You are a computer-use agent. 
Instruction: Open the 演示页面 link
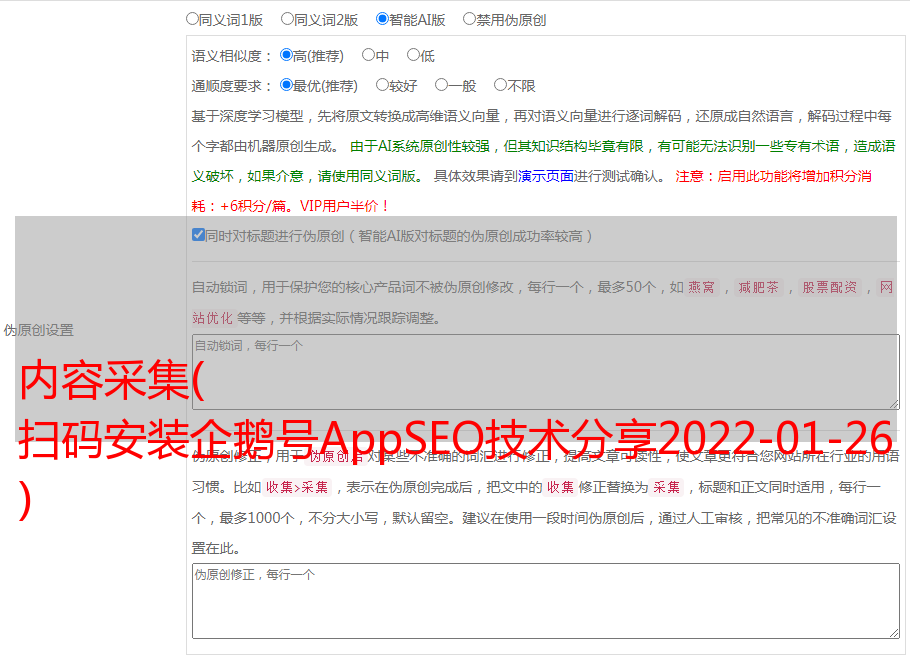[x=546, y=176]
